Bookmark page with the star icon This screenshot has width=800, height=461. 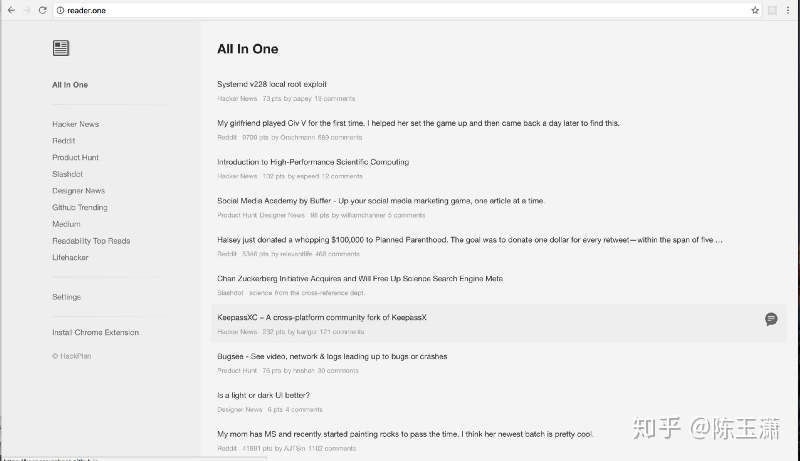755,10
